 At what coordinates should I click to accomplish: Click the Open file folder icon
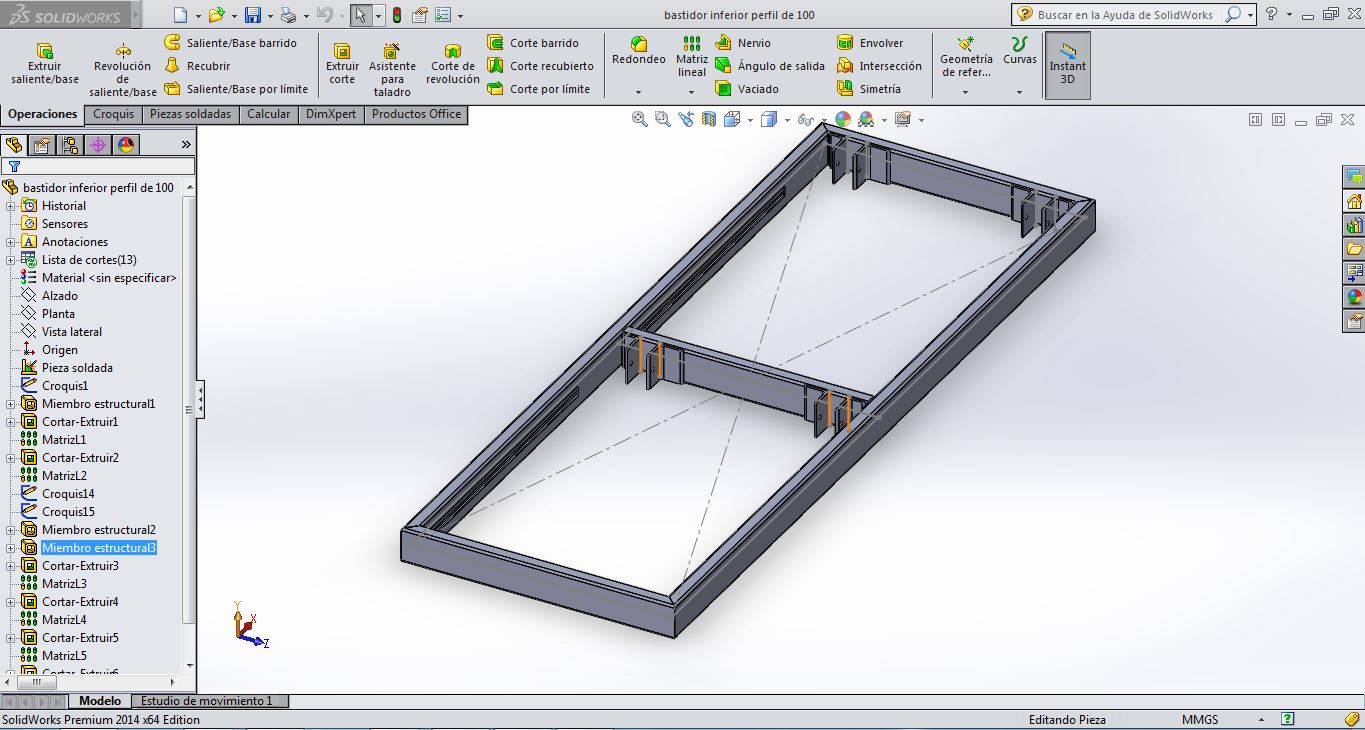tap(216, 15)
